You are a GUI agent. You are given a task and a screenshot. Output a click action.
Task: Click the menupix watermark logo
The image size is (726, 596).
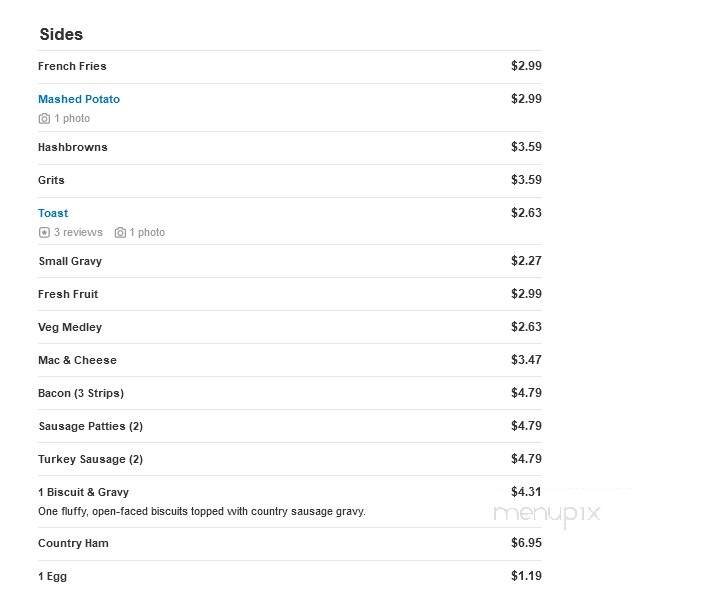click(546, 513)
